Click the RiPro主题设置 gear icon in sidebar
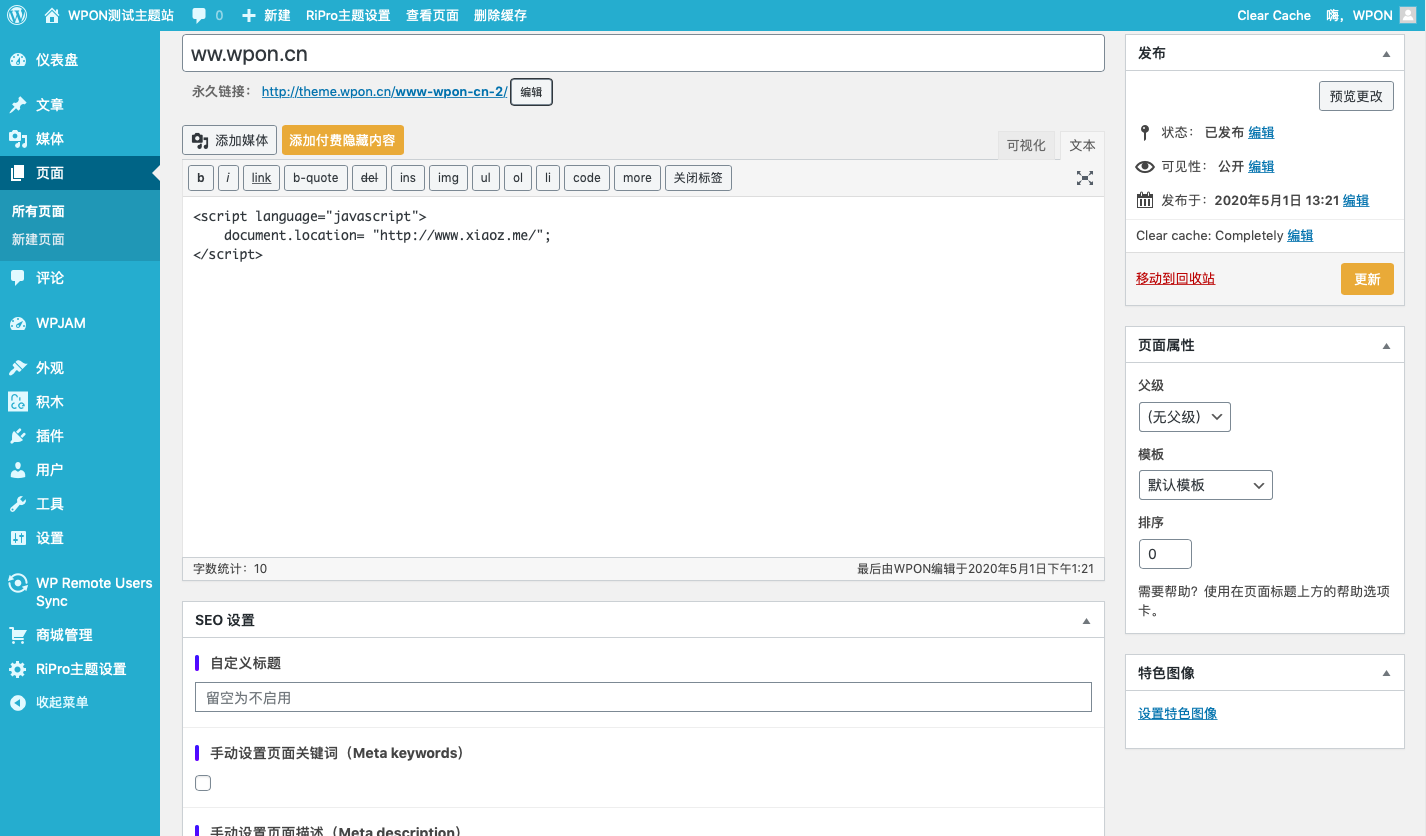Viewport: 1426px width, 836px height. pyautogui.click(x=18, y=669)
